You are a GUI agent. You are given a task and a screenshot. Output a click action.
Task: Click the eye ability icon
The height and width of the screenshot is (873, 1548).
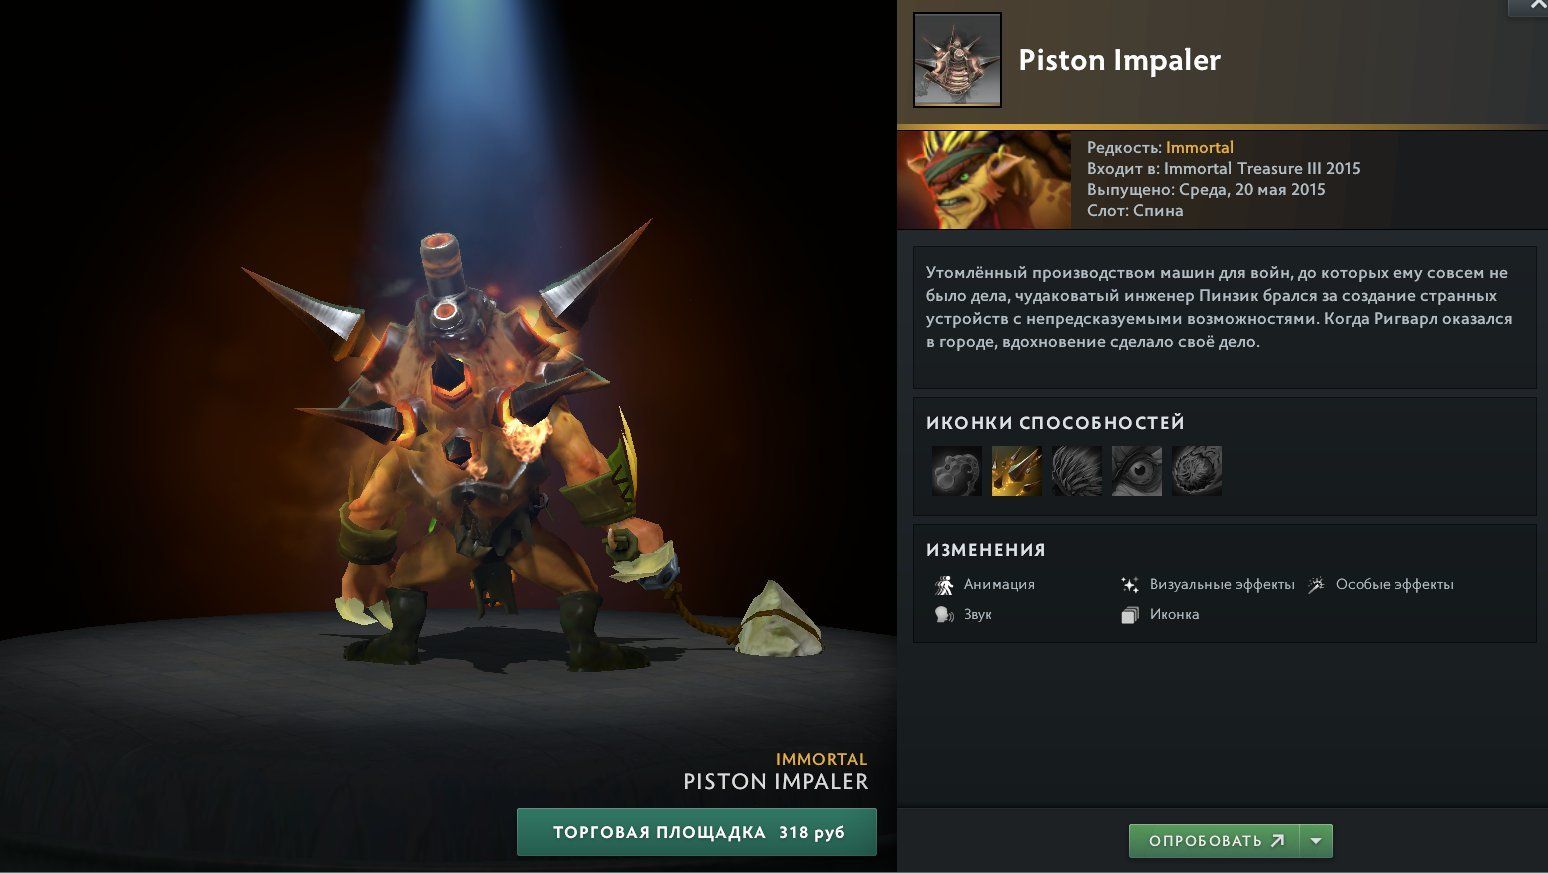pos(1137,471)
